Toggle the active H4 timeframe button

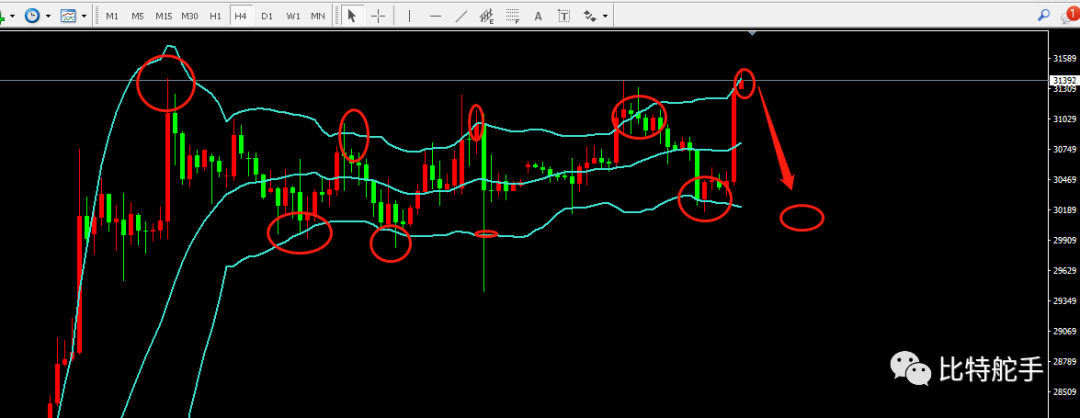[240, 15]
